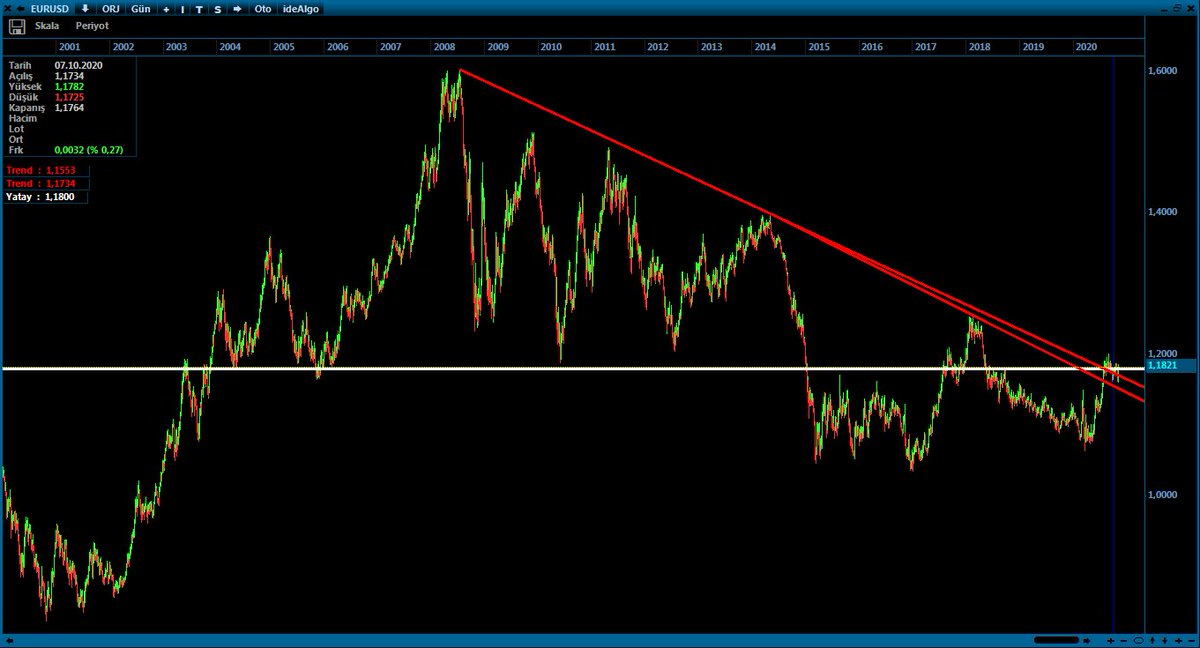Click the right arrow beside the bottom scrollbar

[1086, 640]
